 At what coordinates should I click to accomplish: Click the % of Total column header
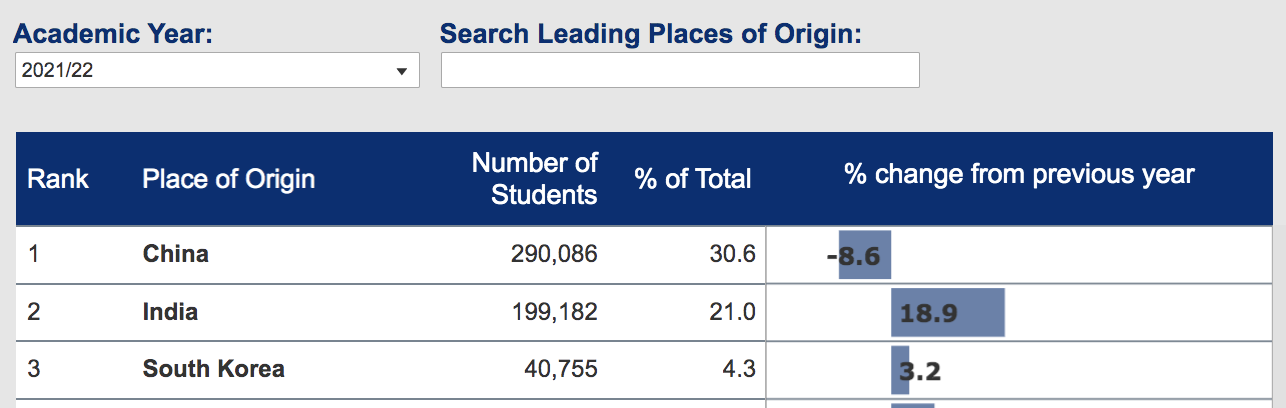(692, 179)
